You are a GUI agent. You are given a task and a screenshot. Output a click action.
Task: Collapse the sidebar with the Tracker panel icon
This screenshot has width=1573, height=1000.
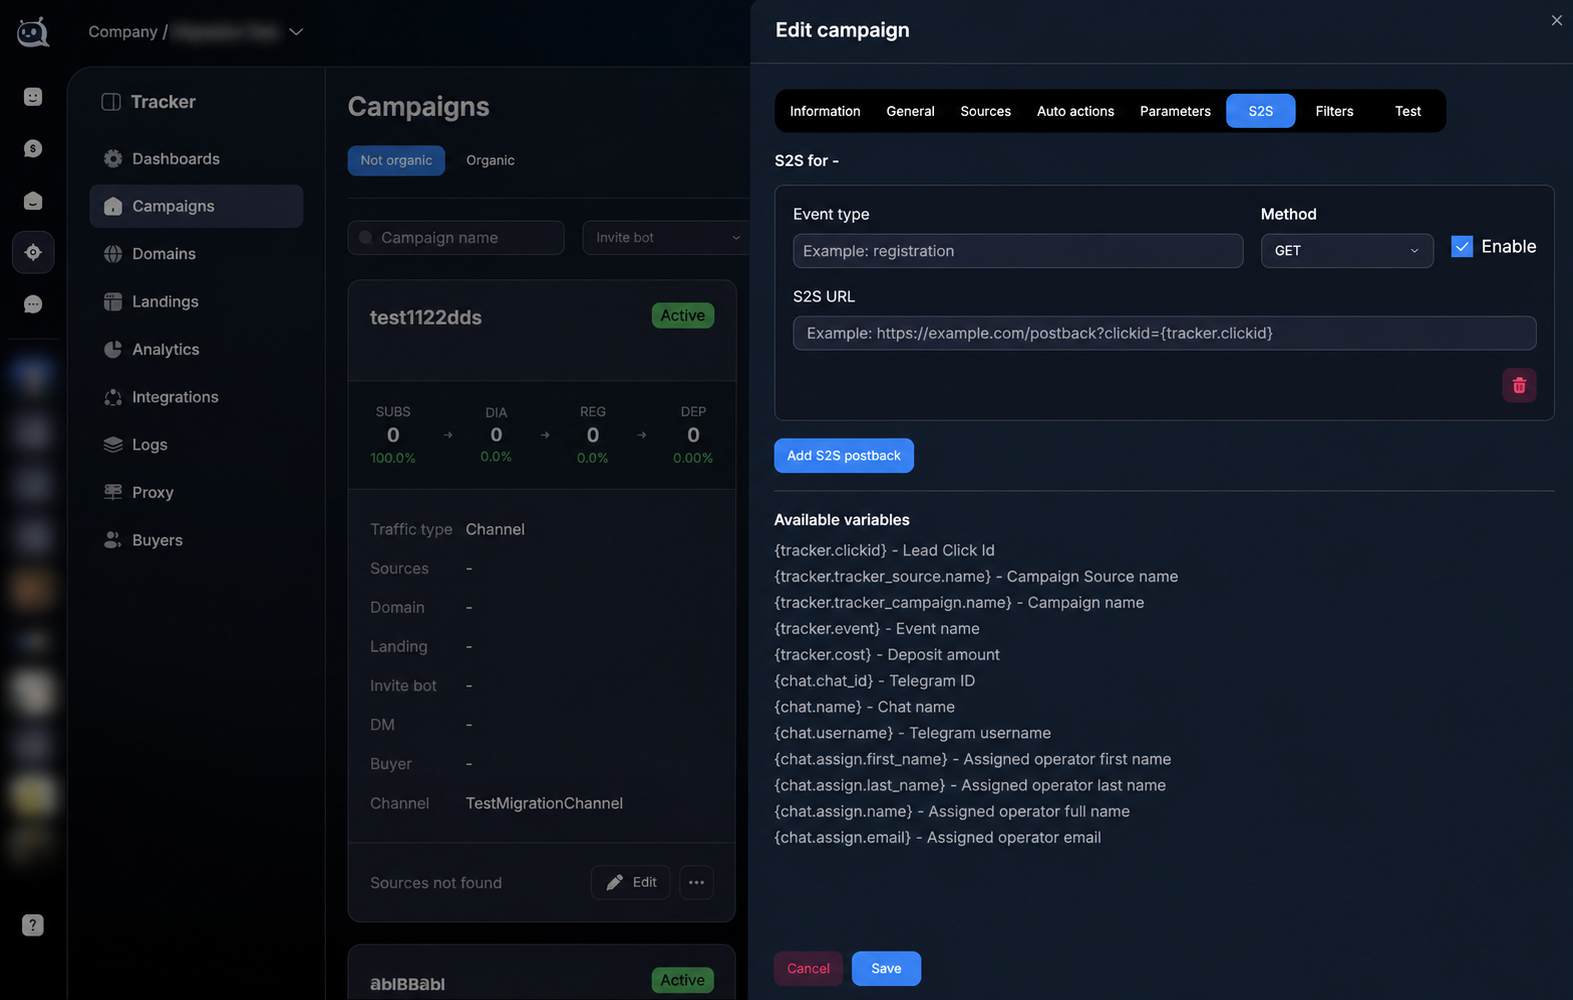tap(111, 102)
